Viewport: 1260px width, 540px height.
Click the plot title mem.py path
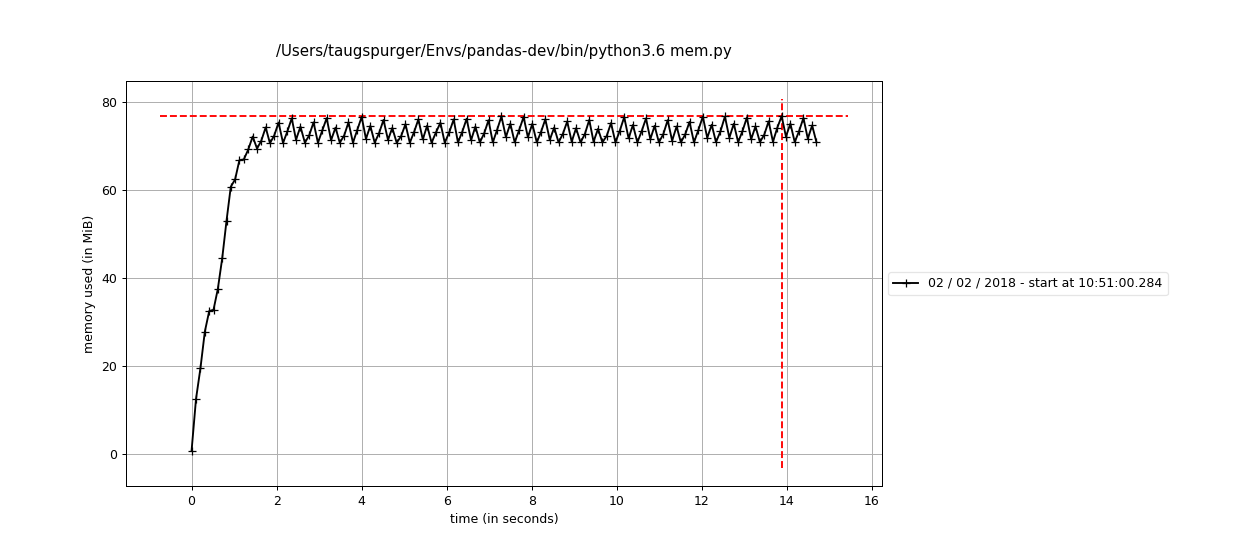coord(503,51)
